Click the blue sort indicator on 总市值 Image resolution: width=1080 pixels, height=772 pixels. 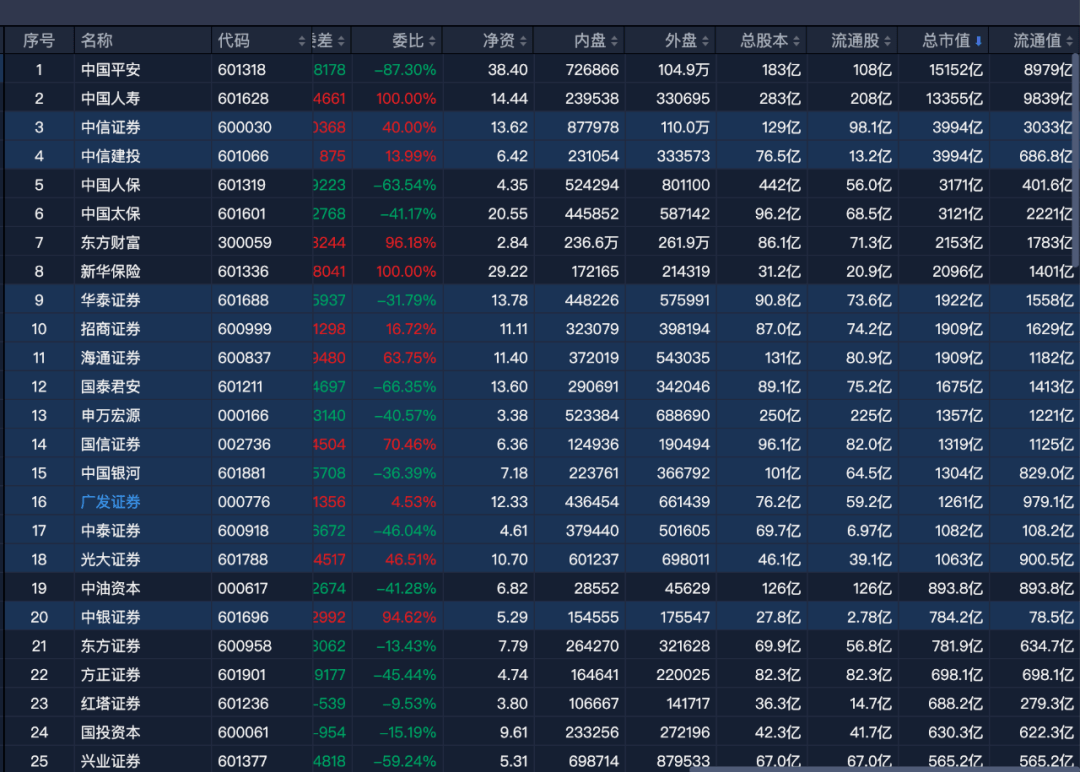tap(977, 40)
